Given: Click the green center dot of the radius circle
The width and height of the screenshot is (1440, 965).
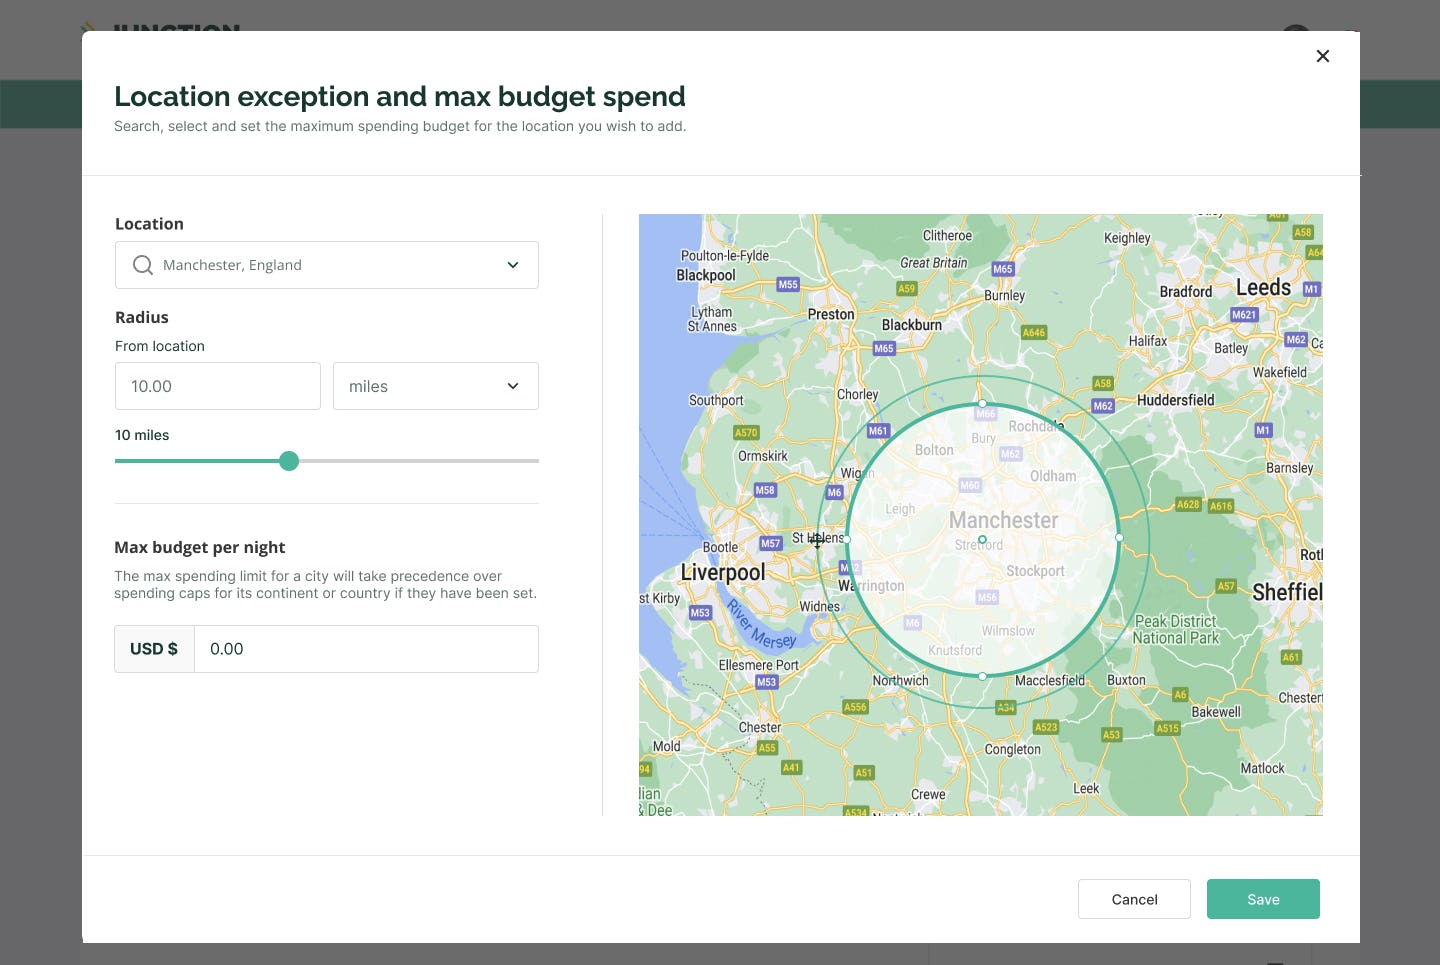Looking at the screenshot, I should (x=982, y=539).
